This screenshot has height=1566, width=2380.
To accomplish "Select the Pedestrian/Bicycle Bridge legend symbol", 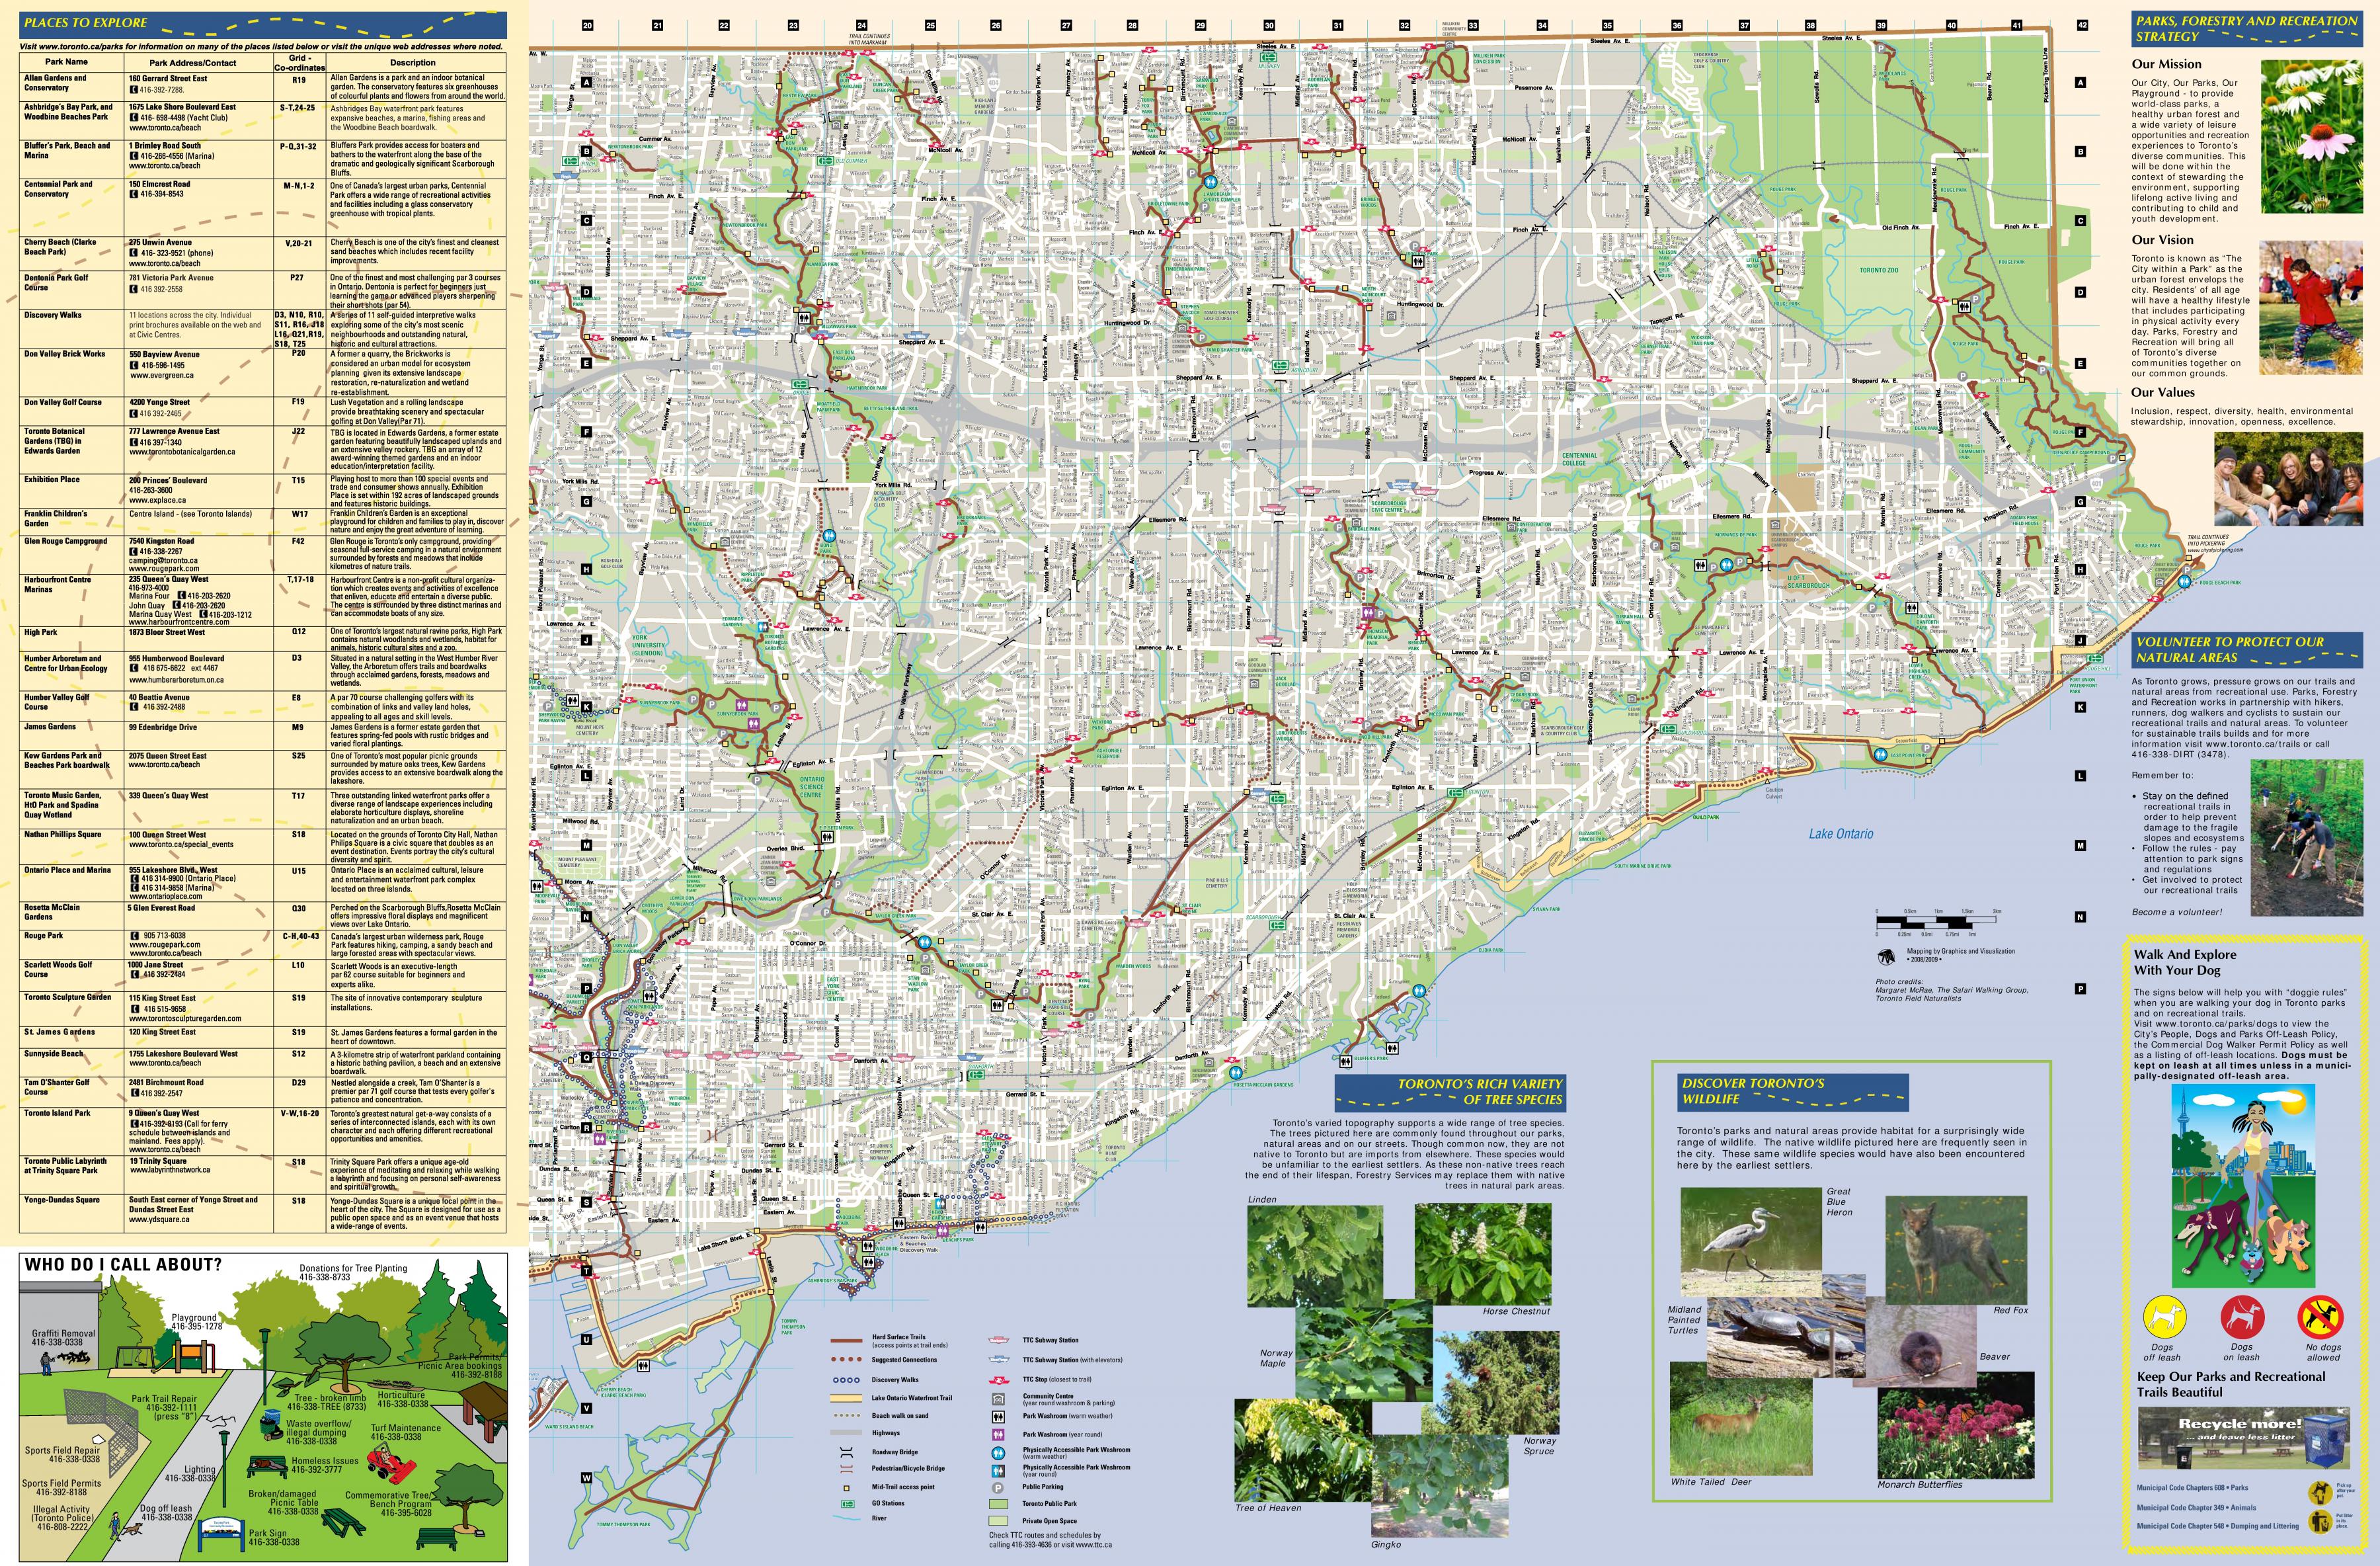I will tap(846, 1468).
